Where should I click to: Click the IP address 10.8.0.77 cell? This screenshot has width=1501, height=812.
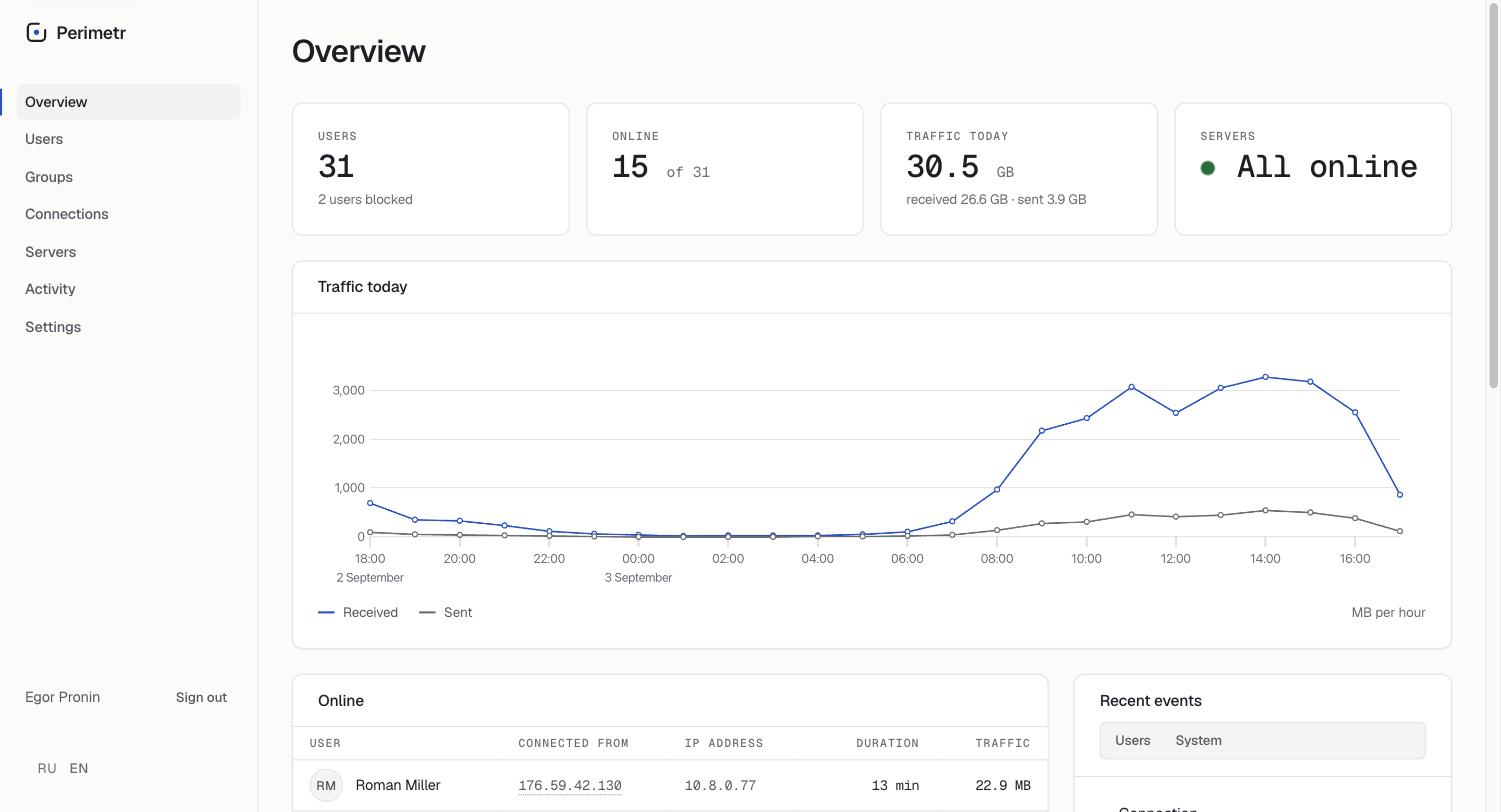[x=720, y=786]
